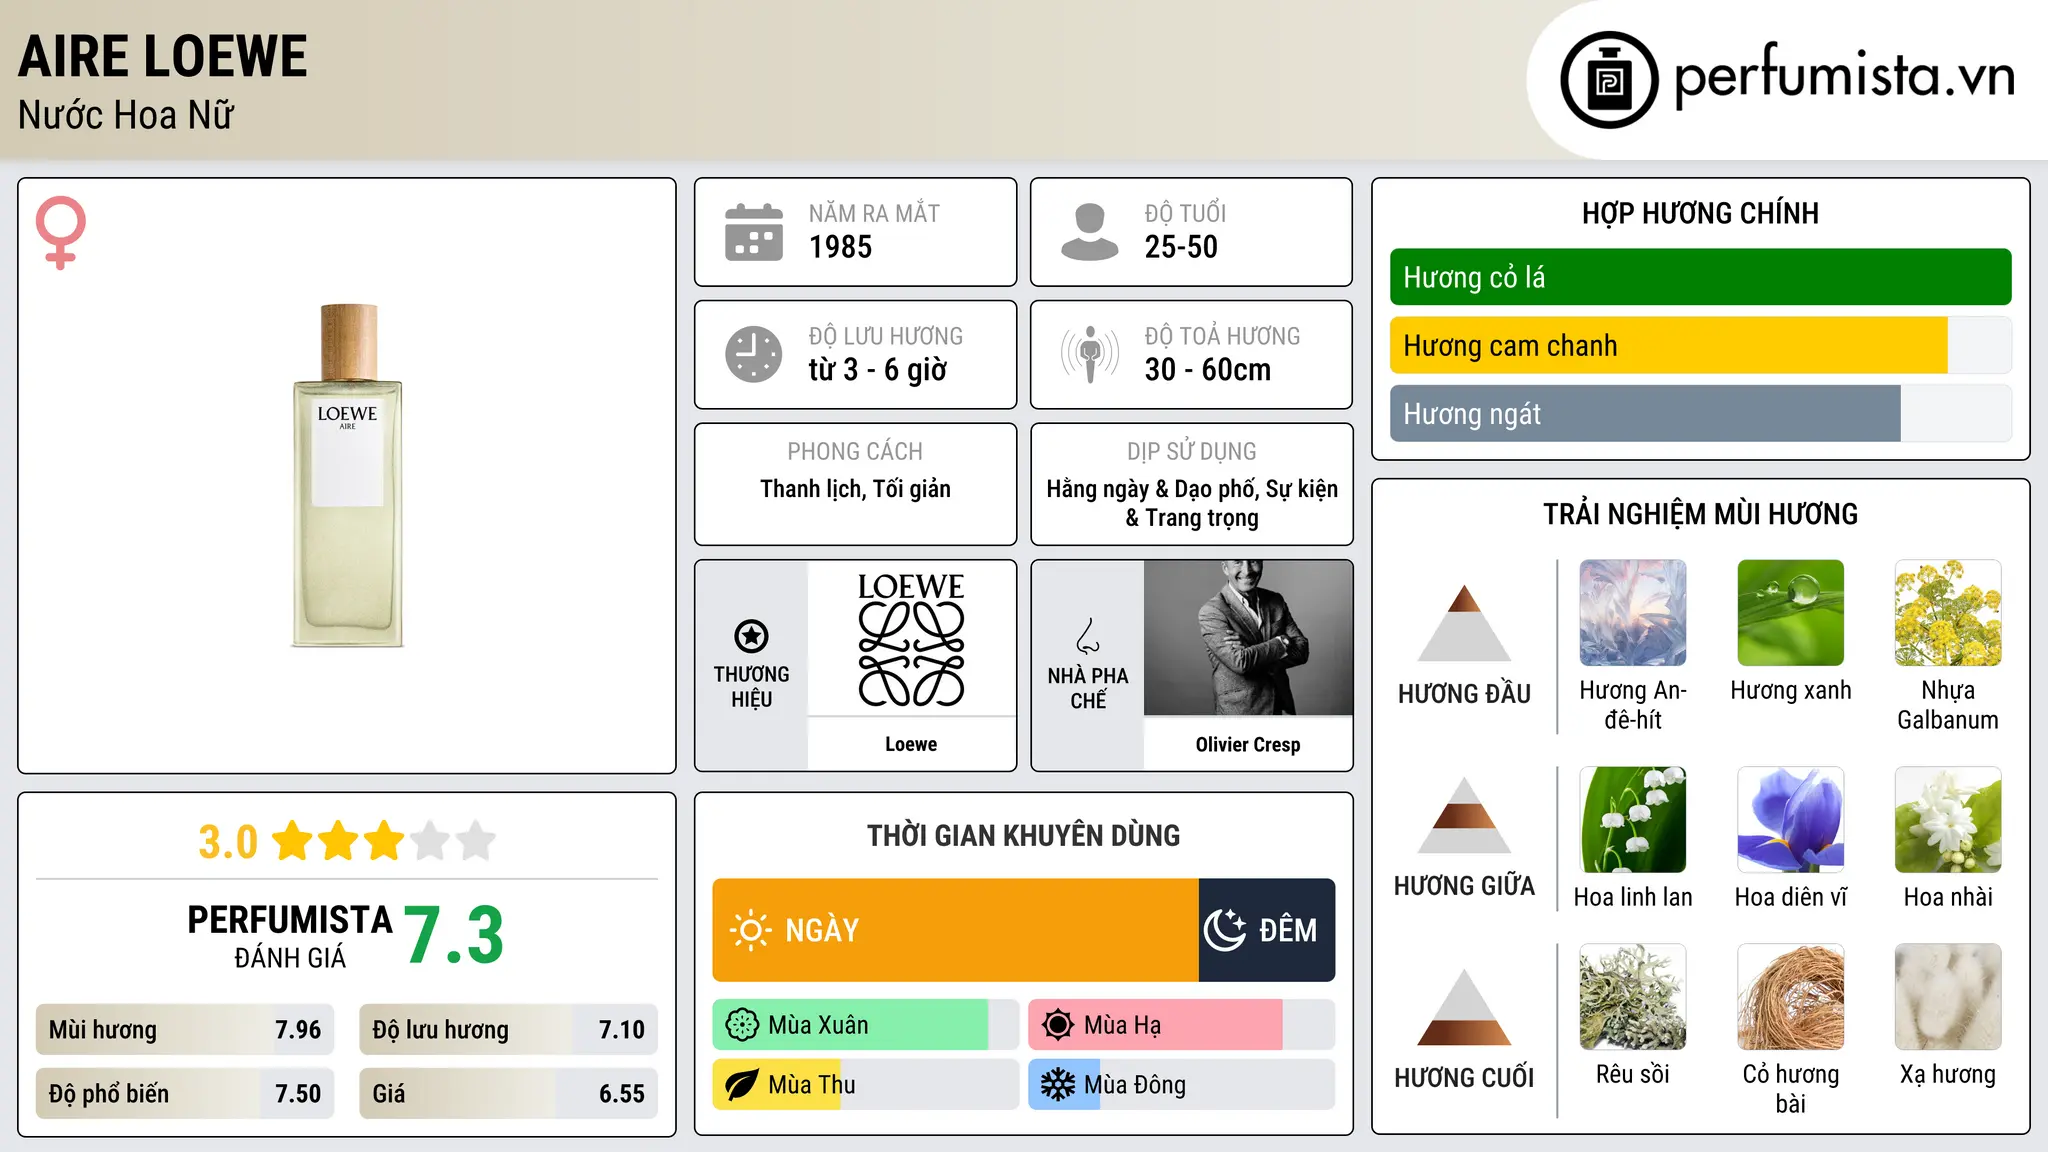This screenshot has width=2048, height=1152.
Task: Click the sun icon for Mùa Hạ
Action: (x=1058, y=1025)
